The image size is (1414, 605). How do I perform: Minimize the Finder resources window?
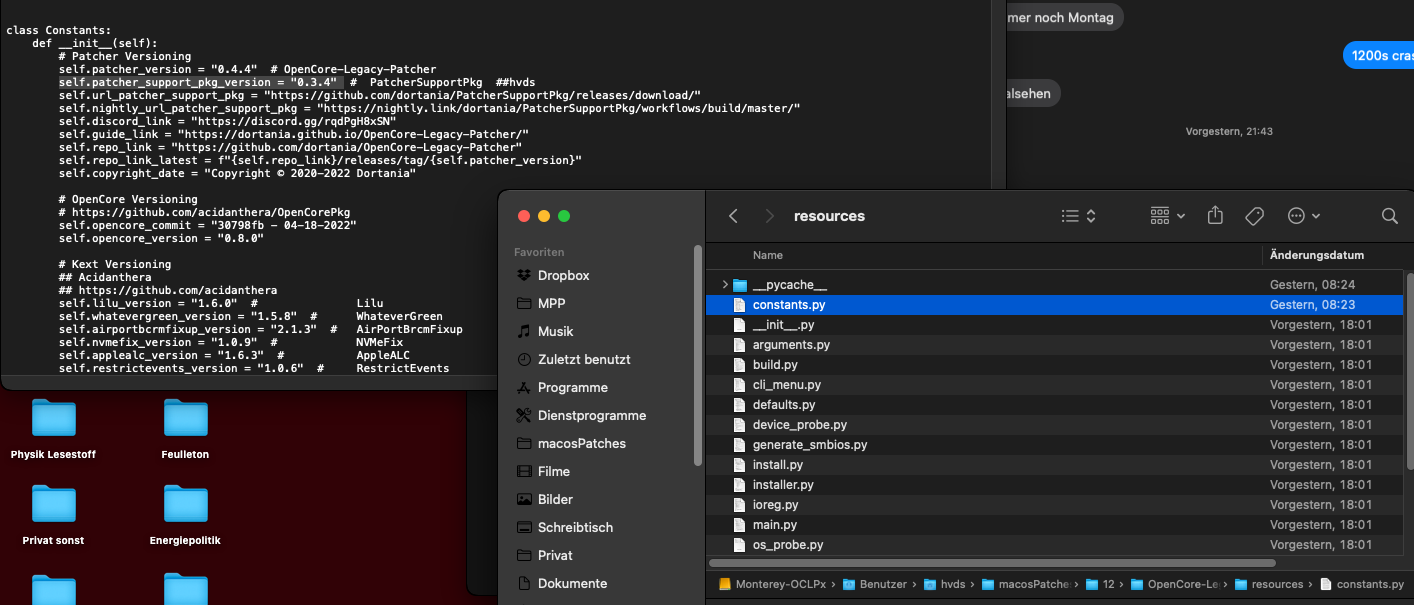[x=544, y=216]
